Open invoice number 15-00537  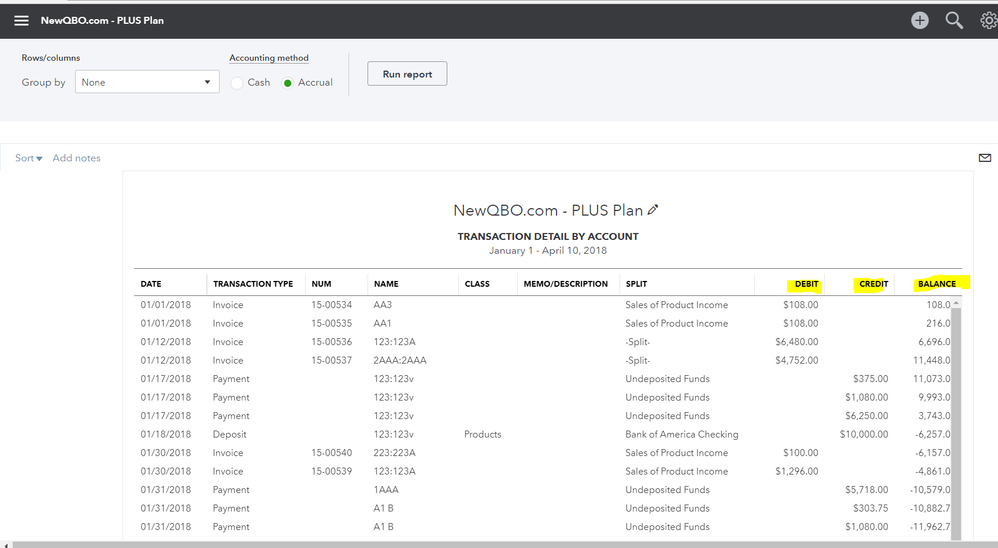coord(332,360)
